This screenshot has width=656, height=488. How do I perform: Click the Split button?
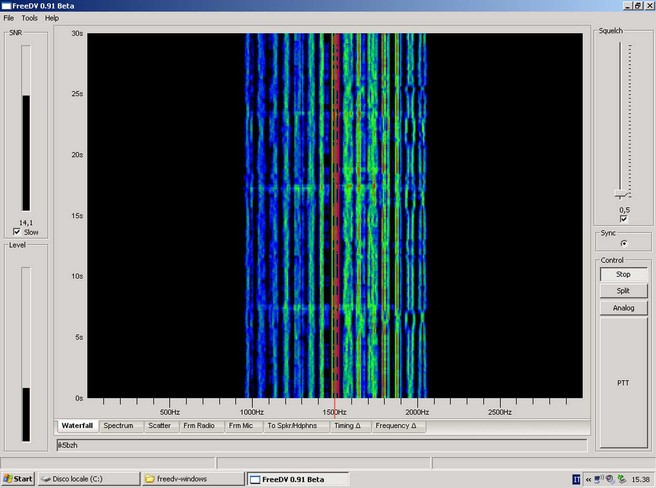coord(623,291)
